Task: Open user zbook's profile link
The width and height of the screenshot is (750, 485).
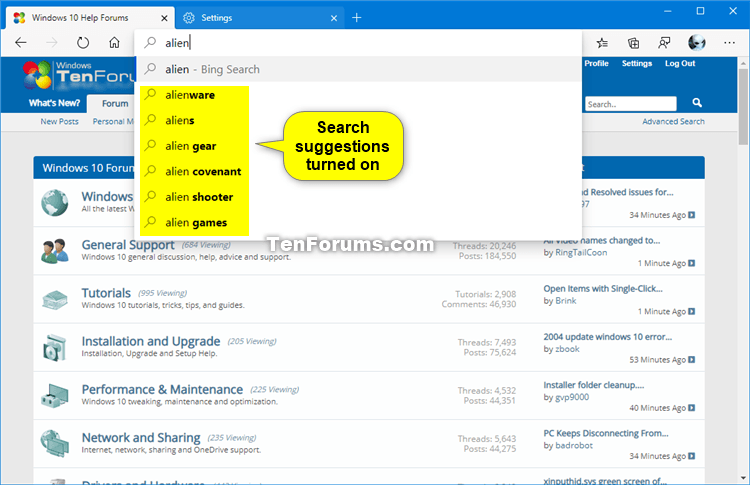Action: 567,349
